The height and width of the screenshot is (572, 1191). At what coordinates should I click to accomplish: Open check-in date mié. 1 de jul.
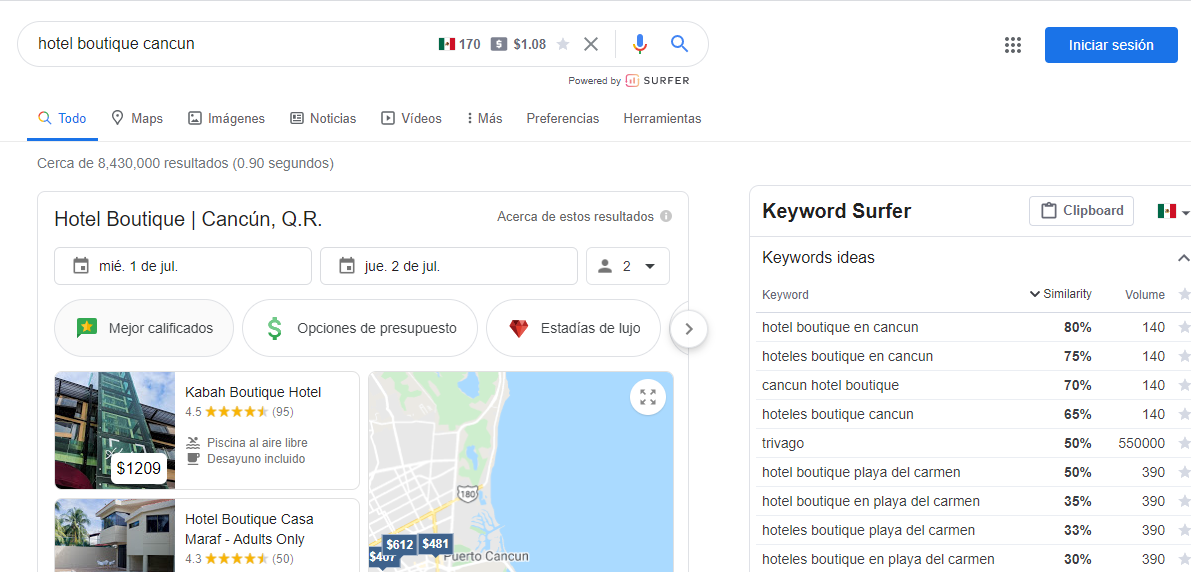pyautogui.click(x=183, y=266)
